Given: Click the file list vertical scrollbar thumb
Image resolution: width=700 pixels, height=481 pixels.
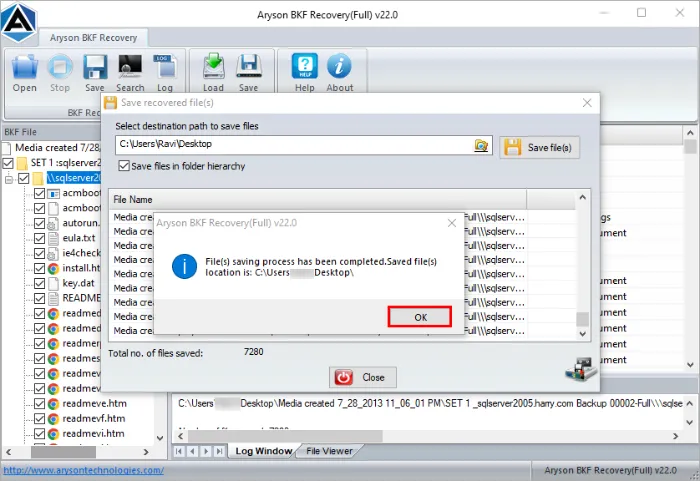Looking at the screenshot, I should point(582,319).
